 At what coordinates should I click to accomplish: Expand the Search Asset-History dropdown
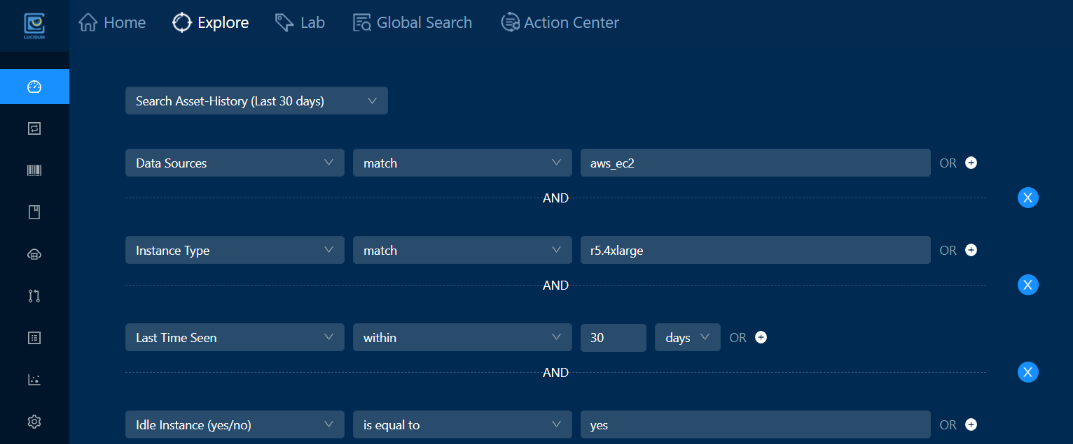pos(257,101)
